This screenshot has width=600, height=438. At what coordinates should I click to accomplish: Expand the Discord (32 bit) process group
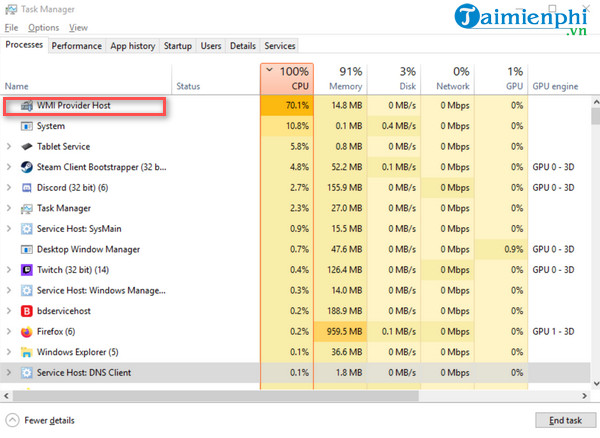click(x=9, y=188)
